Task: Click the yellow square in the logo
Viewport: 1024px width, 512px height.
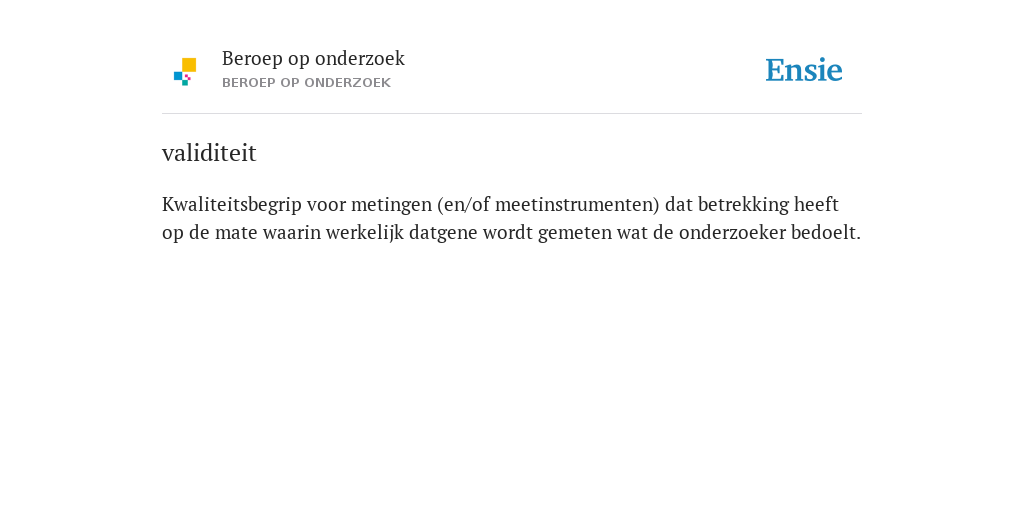Action: tap(189, 65)
